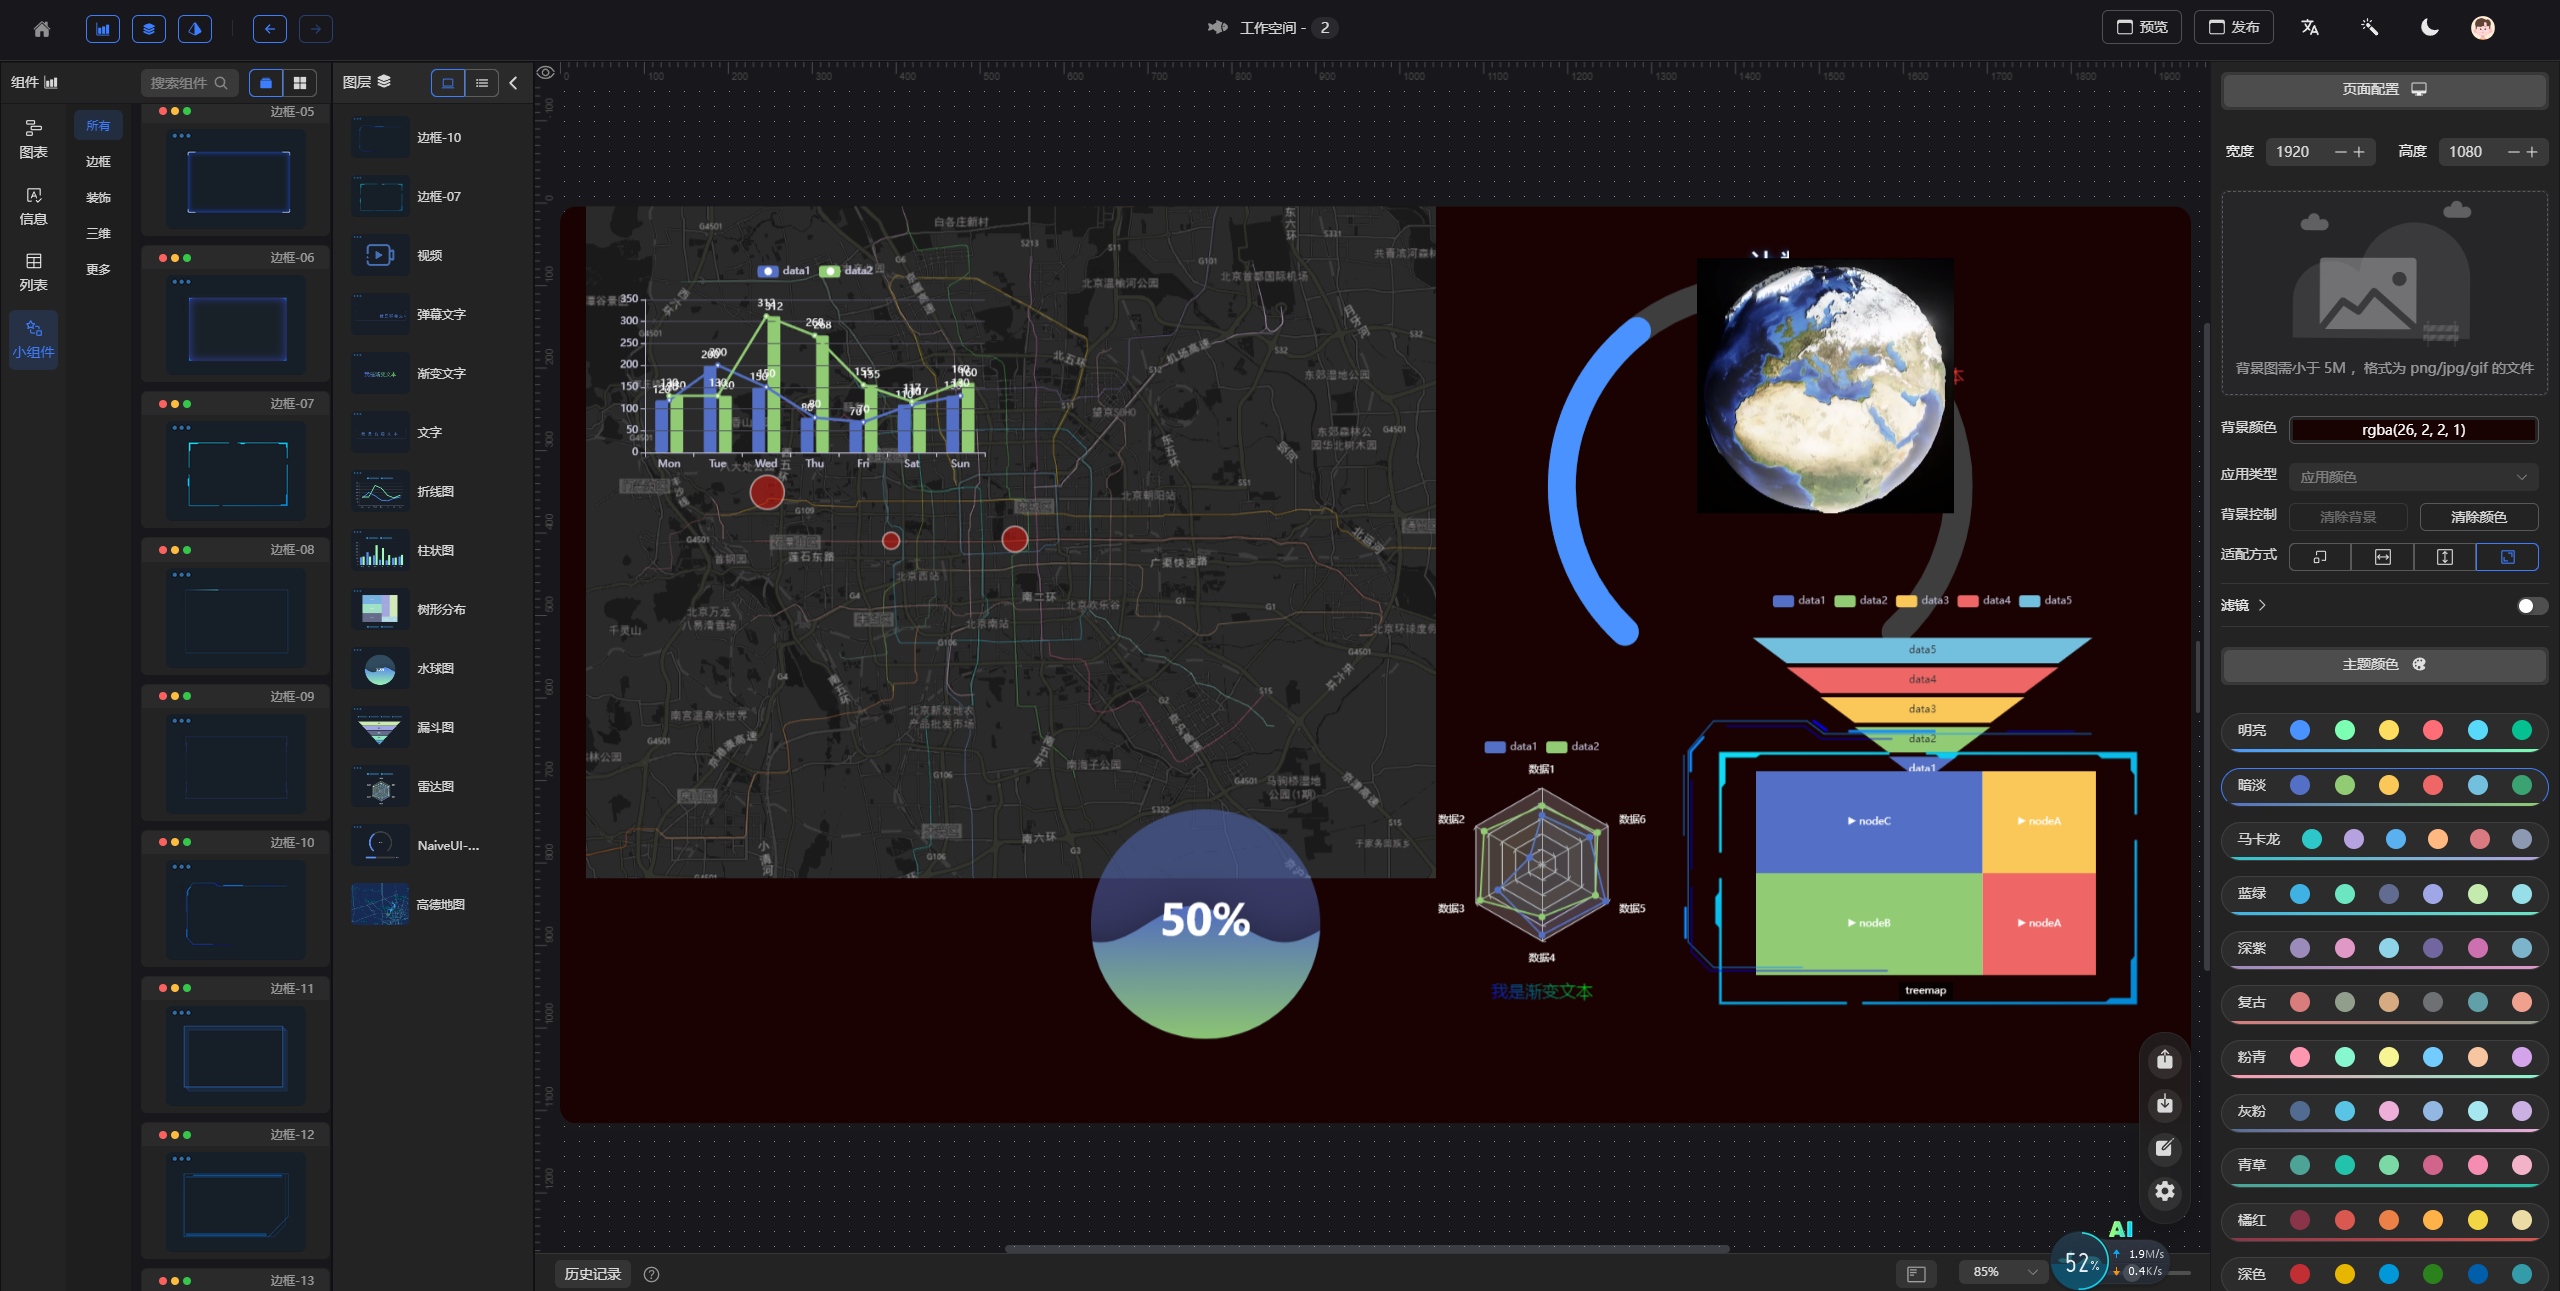
Task: Collapse the layers panel chevron
Action: [x=514, y=83]
